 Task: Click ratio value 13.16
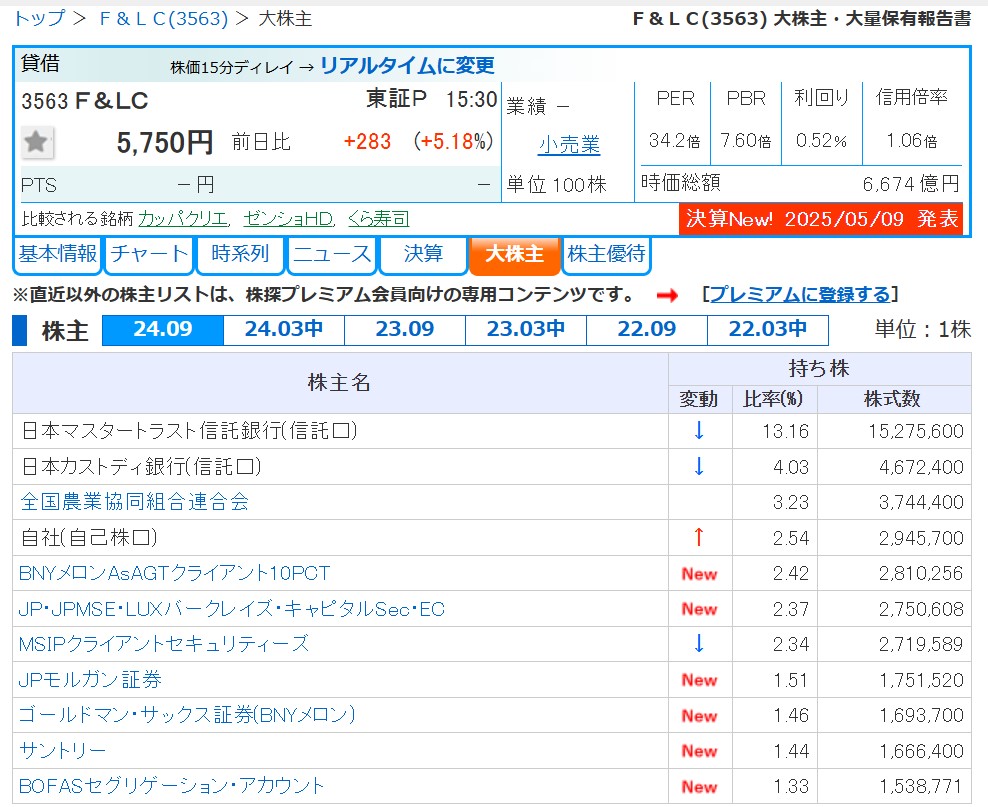coord(786,431)
